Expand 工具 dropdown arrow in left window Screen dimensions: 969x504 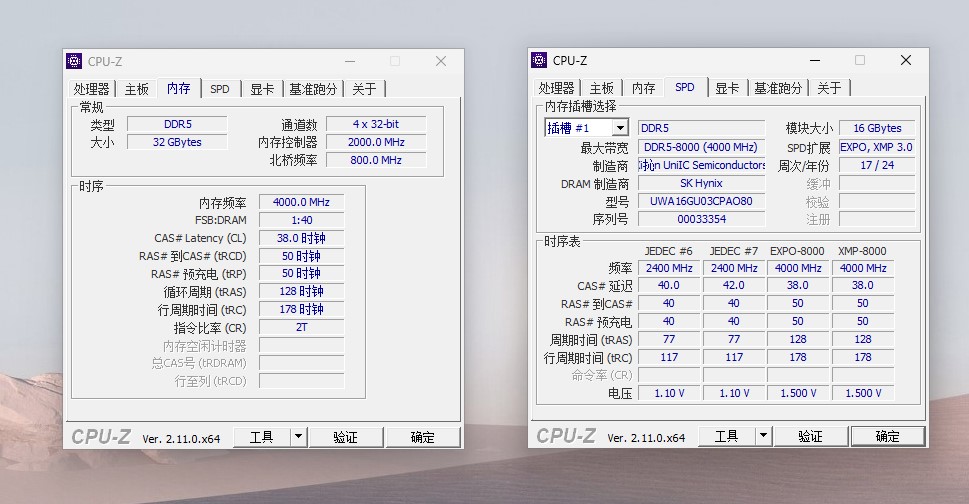point(298,437)
